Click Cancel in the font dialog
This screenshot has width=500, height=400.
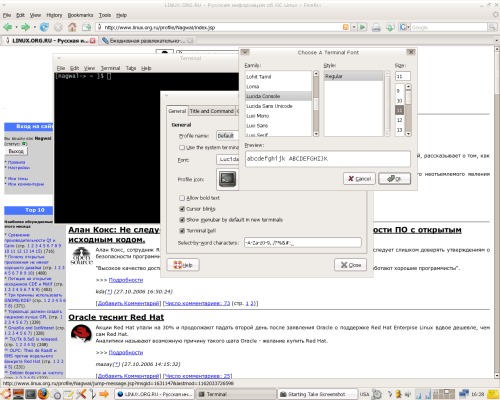(x=359, y=179)
